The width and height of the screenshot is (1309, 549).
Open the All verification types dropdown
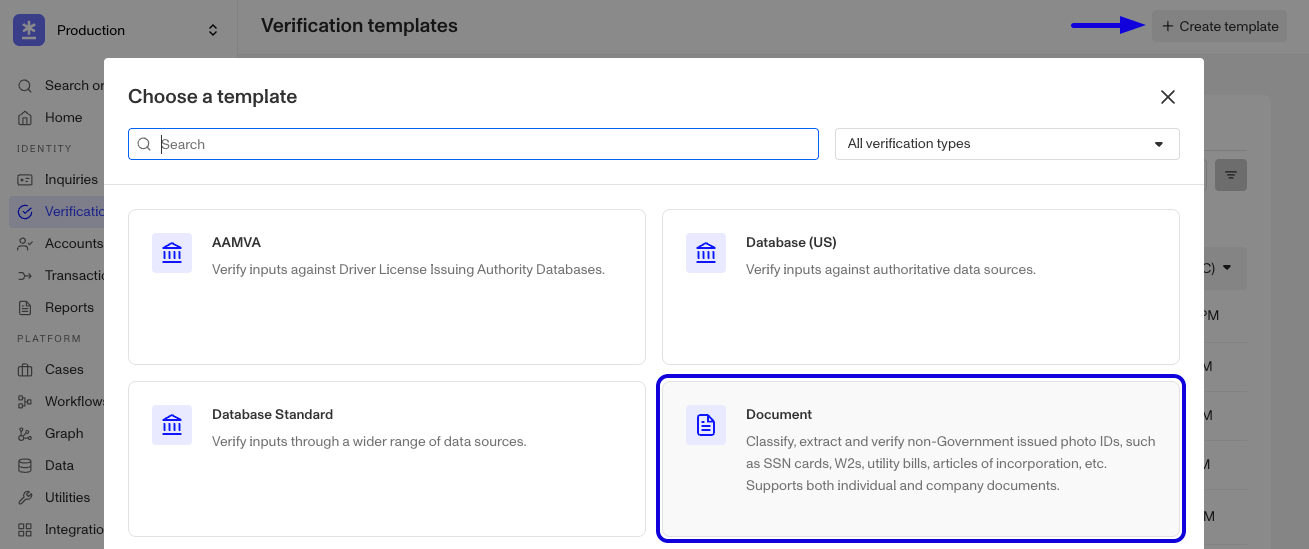(x=1007, y=144)
